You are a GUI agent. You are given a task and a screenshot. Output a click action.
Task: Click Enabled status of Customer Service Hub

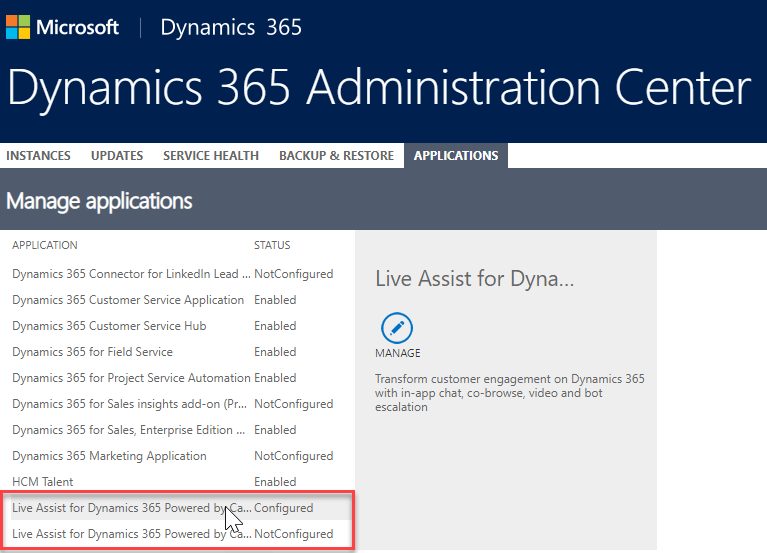[275, 326]
